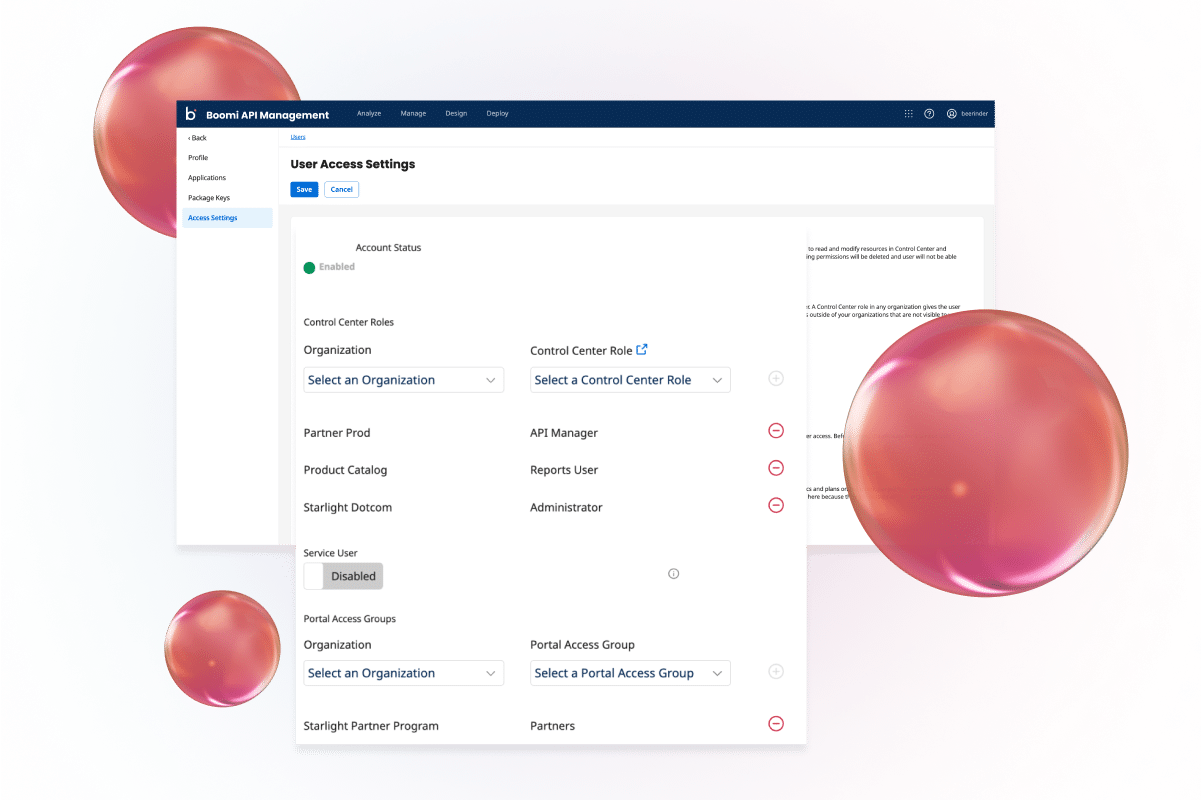
Task: Click the Users breadcrumb link
Action: [x=298, y=137]
